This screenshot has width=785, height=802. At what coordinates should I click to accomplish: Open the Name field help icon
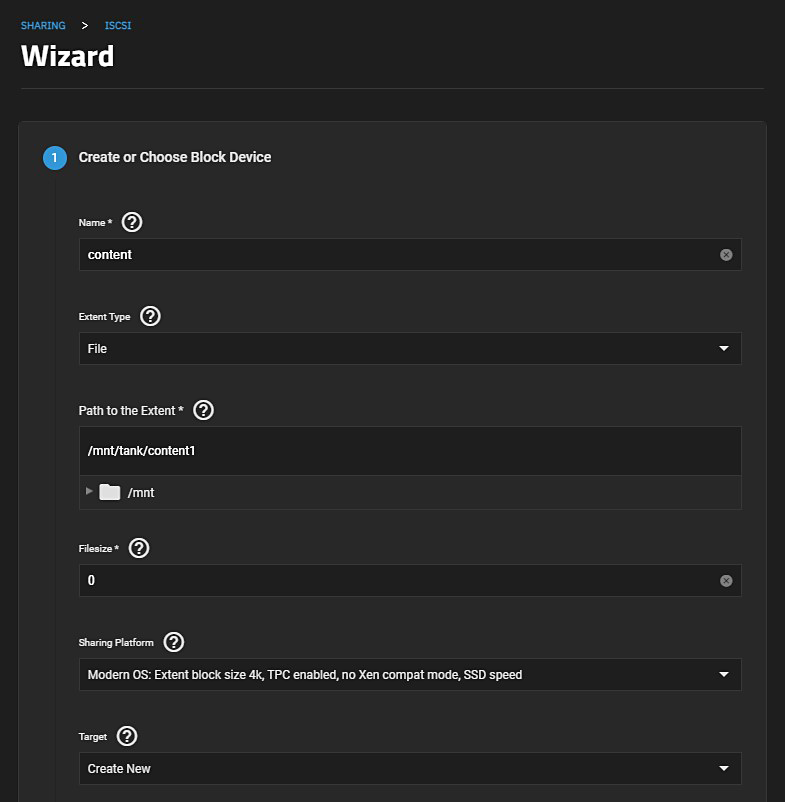coord(132,222)
